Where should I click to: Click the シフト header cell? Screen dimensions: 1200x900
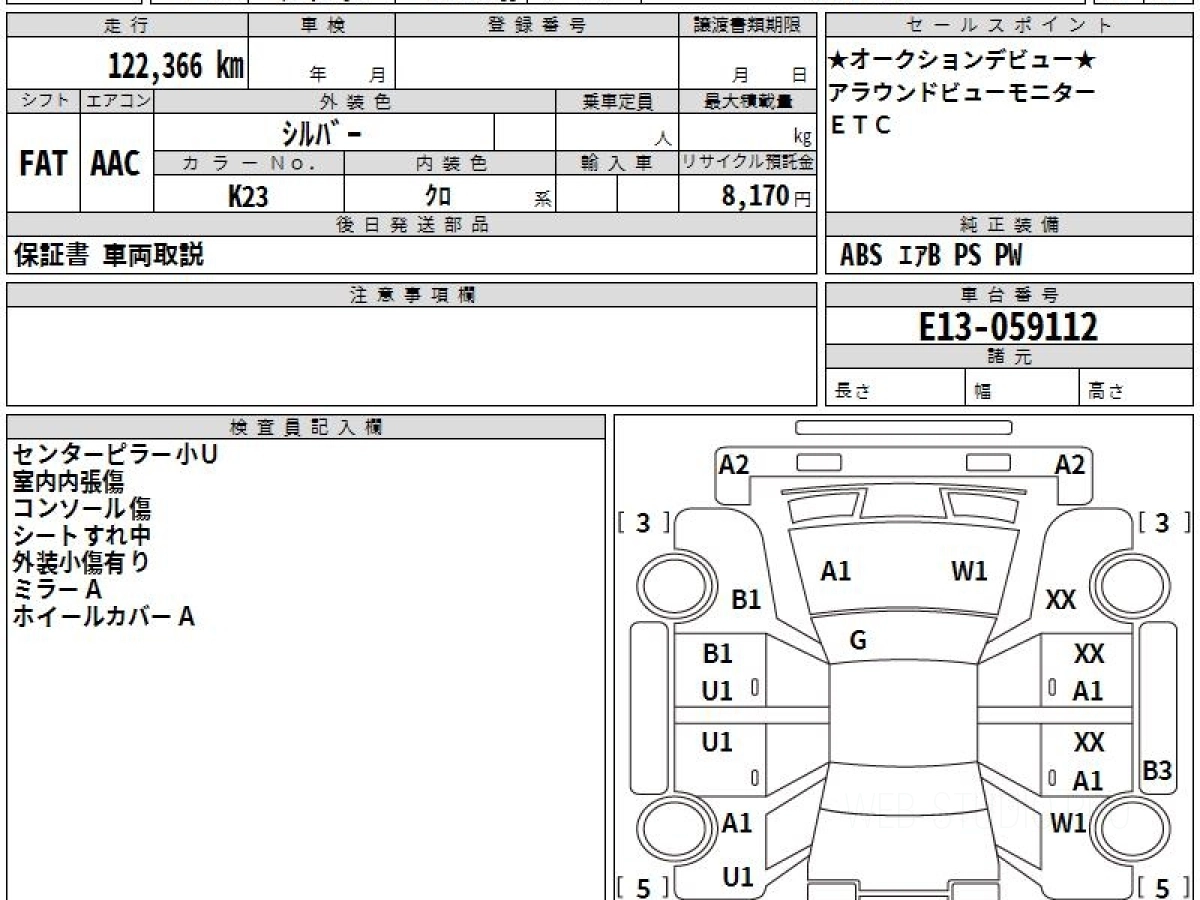click(43, 101)
